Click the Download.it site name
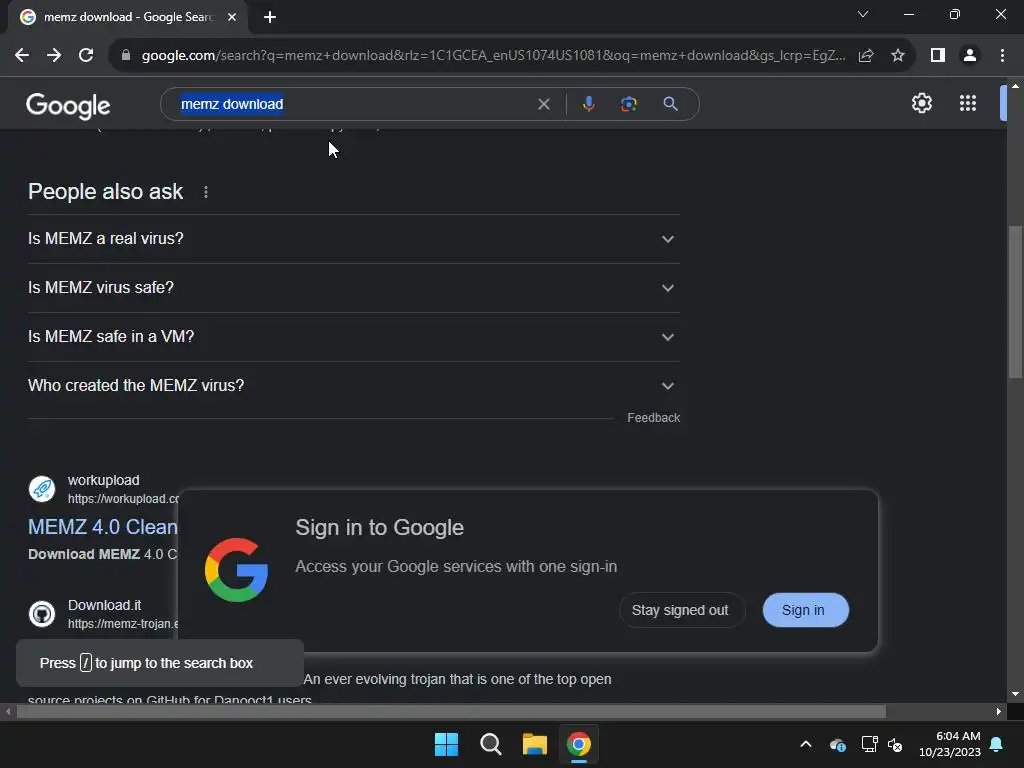The width and height of the screenshot is (1024, 768). pyautogui.click(x=104, y=605)
